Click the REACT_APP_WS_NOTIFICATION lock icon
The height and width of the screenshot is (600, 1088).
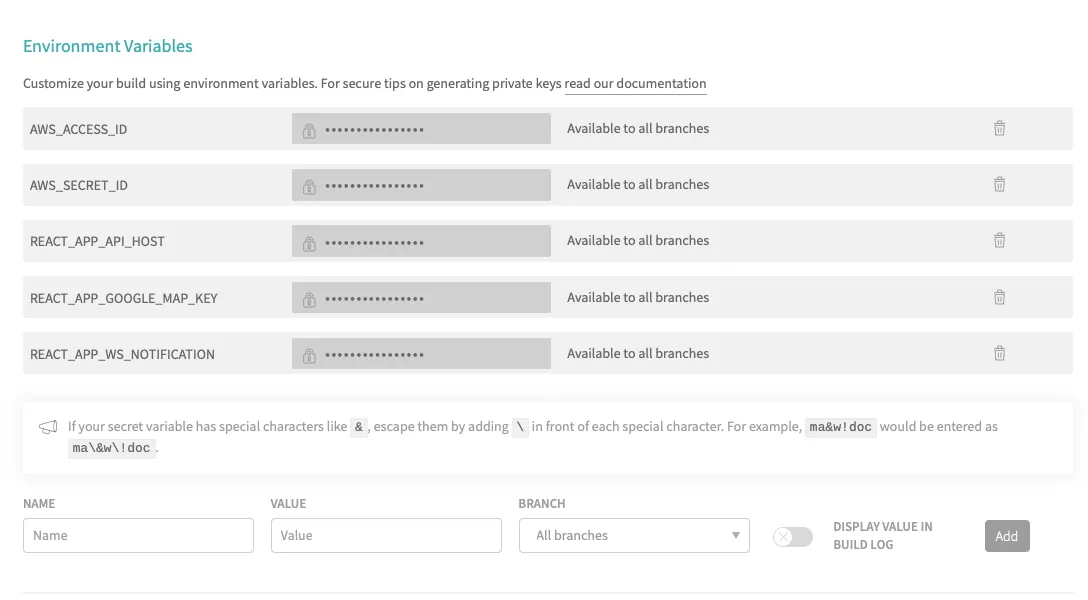pos(308,353)
